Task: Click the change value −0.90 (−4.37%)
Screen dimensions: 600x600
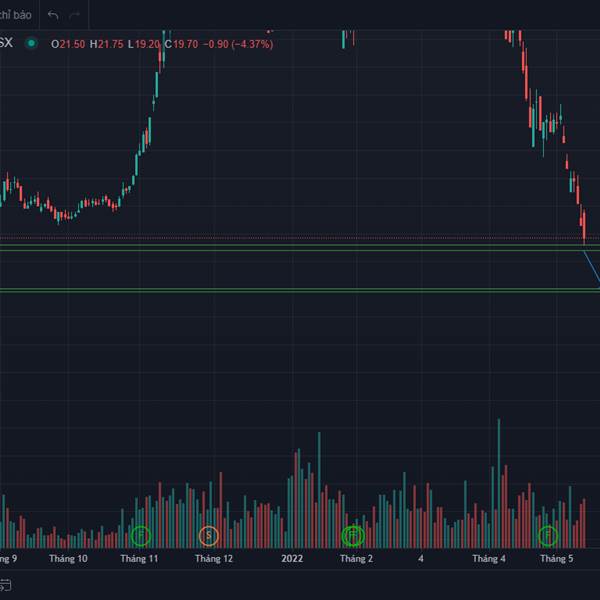Action: (x=238, y=44)
